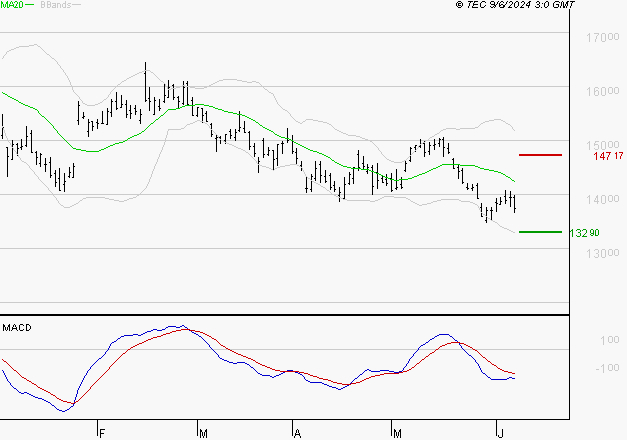This screenshot has width=627, height=440.
Task: Click the green support level line
Action: 540,232
